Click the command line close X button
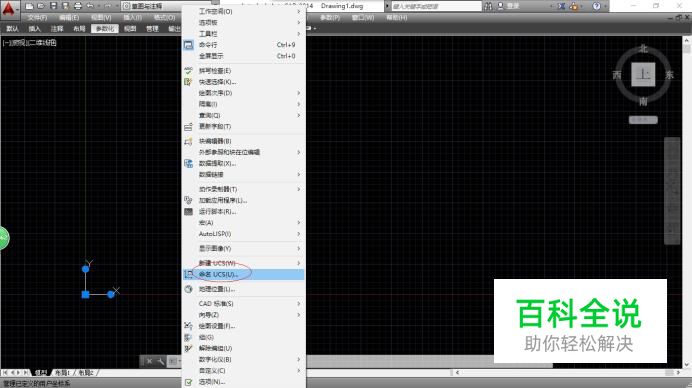692x388 pixels. pyautogui.click(x=149, y=361)
